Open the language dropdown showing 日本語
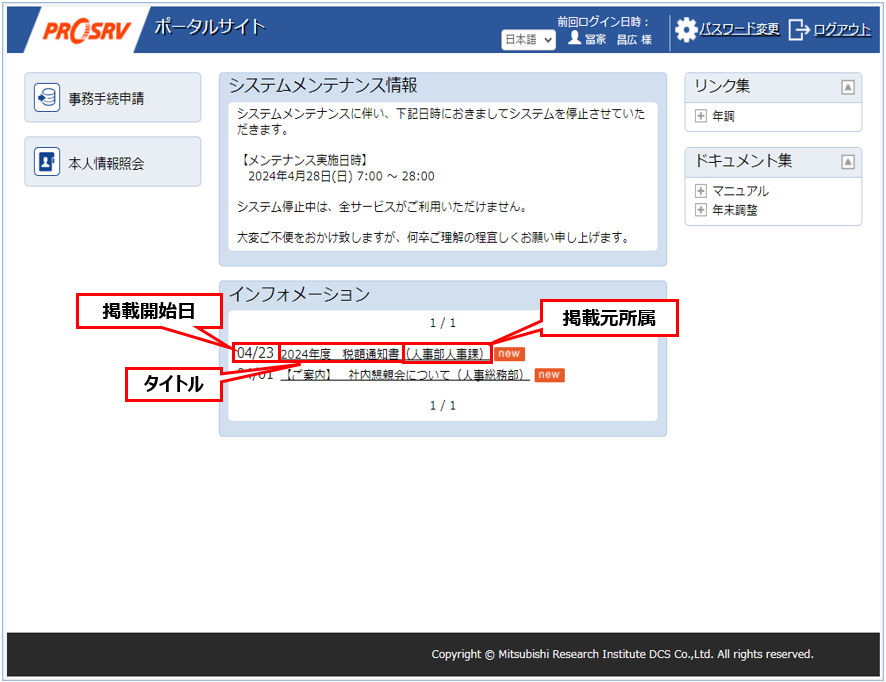Viewport: 886px width, 682px height. click(x=528, y=40)
